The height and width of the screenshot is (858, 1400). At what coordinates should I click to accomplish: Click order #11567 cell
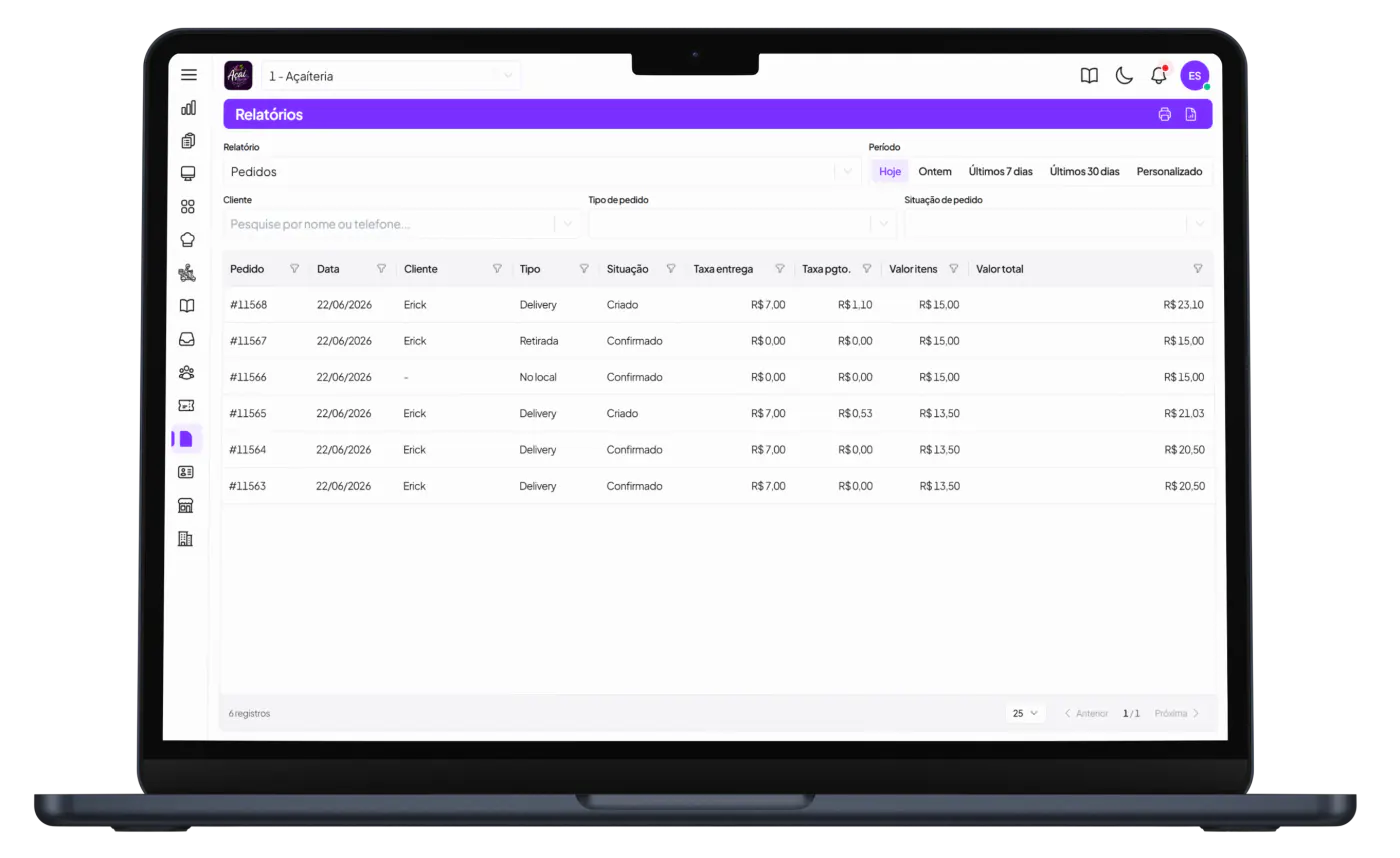click(x=249, y=341)
